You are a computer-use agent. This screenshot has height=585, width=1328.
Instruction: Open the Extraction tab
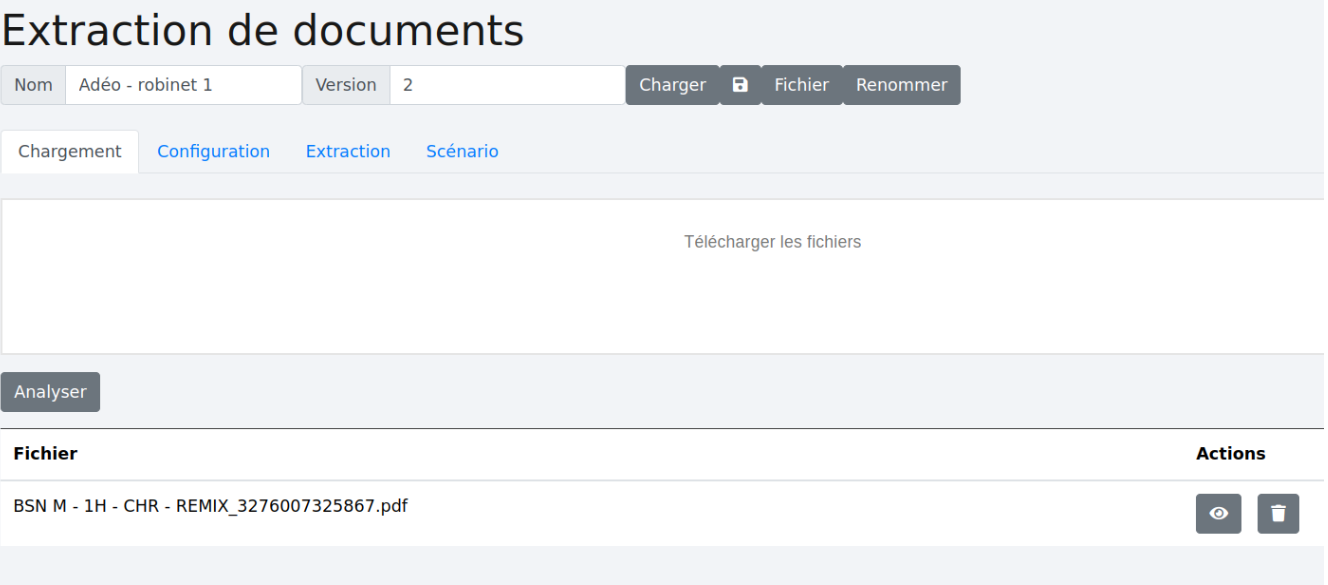tap(348, 151)
